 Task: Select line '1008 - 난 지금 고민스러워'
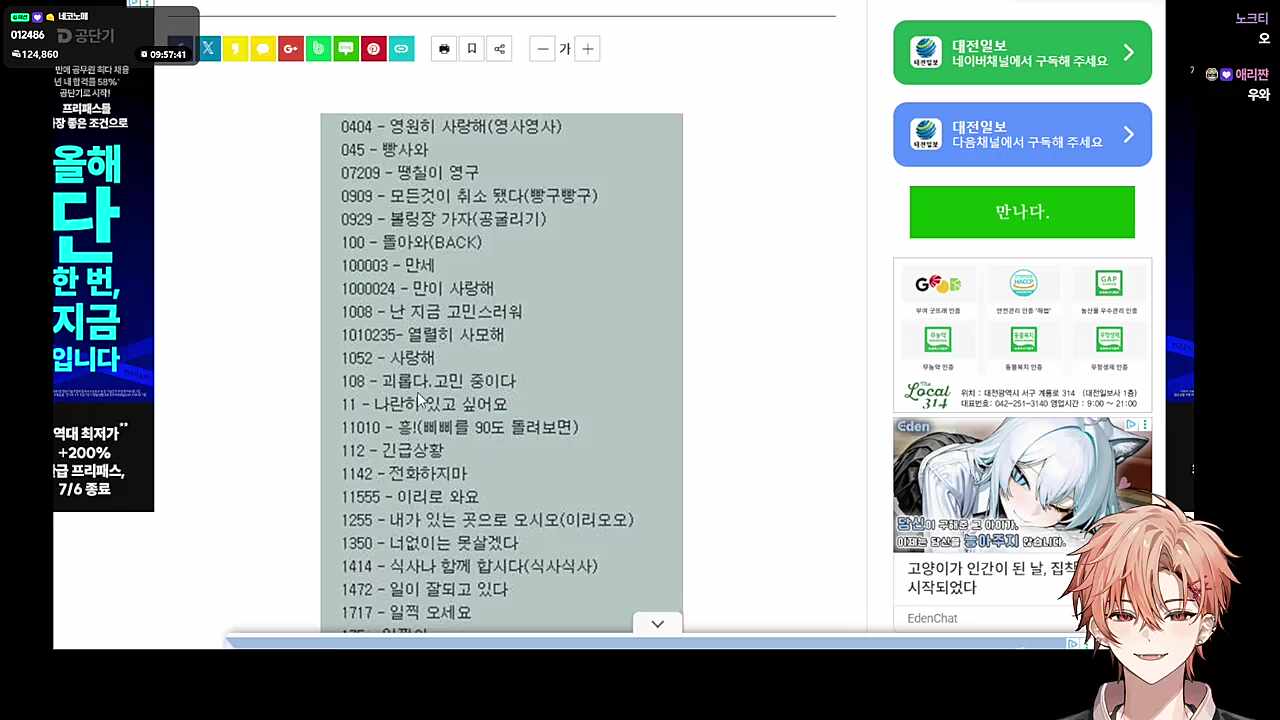(x=431, y=312)
